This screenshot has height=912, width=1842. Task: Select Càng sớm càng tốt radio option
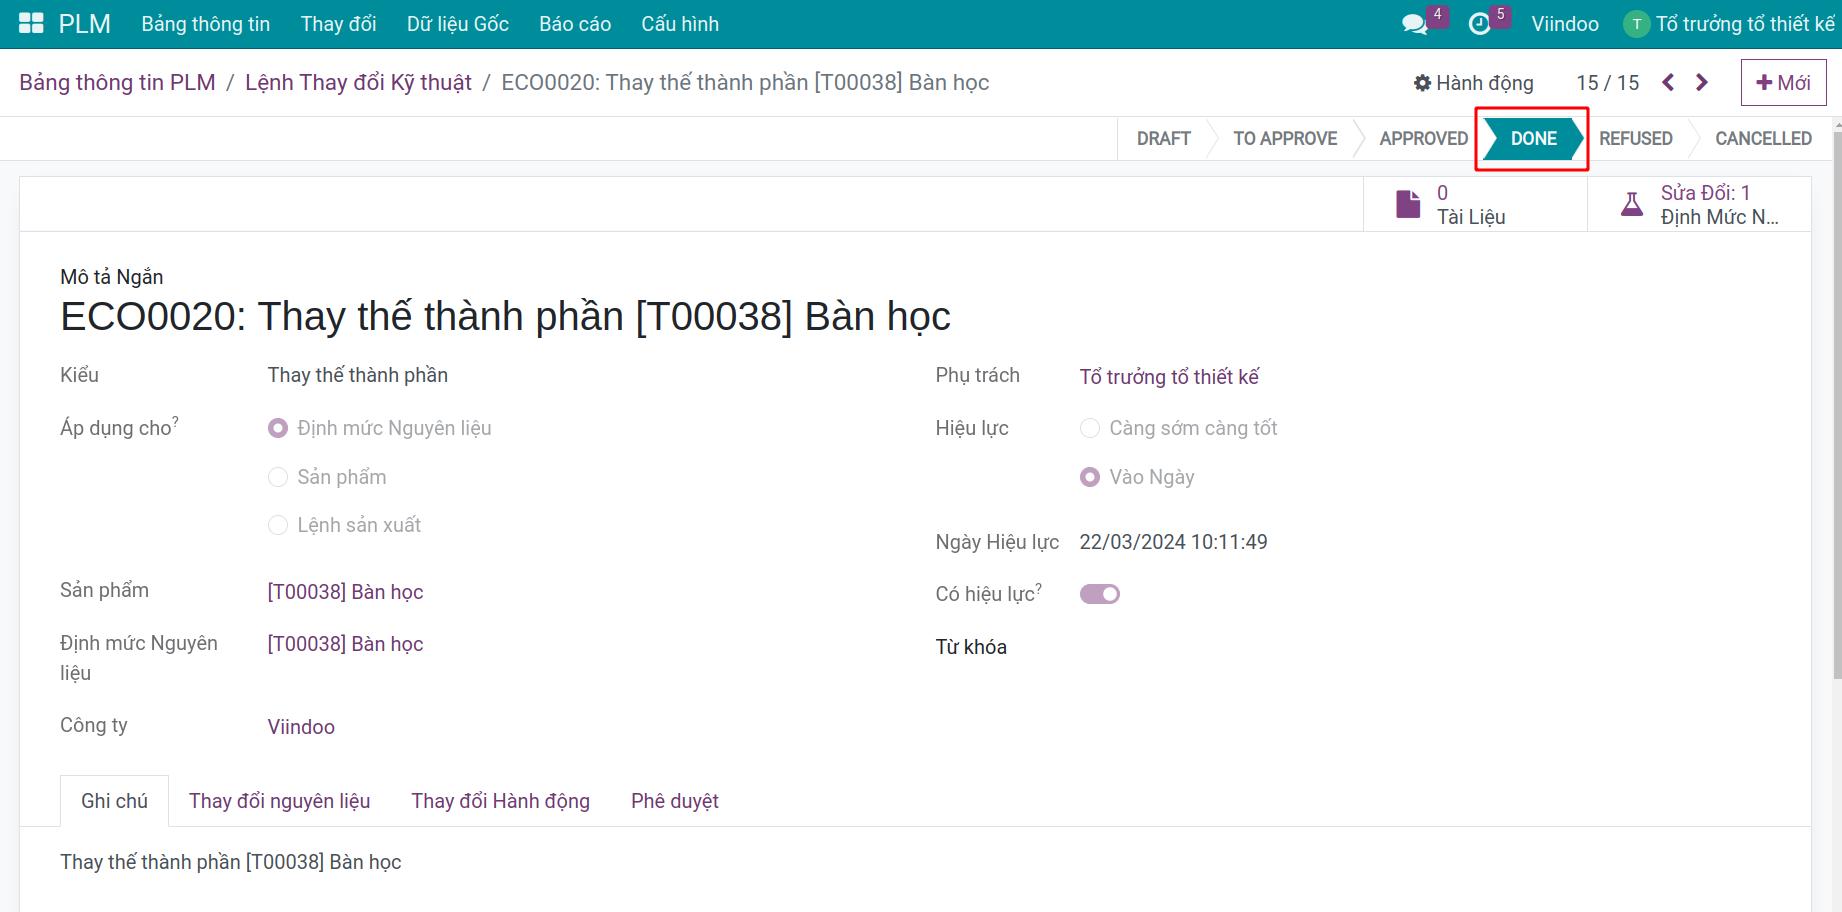pyautogui.click(x=1090, y=428)
